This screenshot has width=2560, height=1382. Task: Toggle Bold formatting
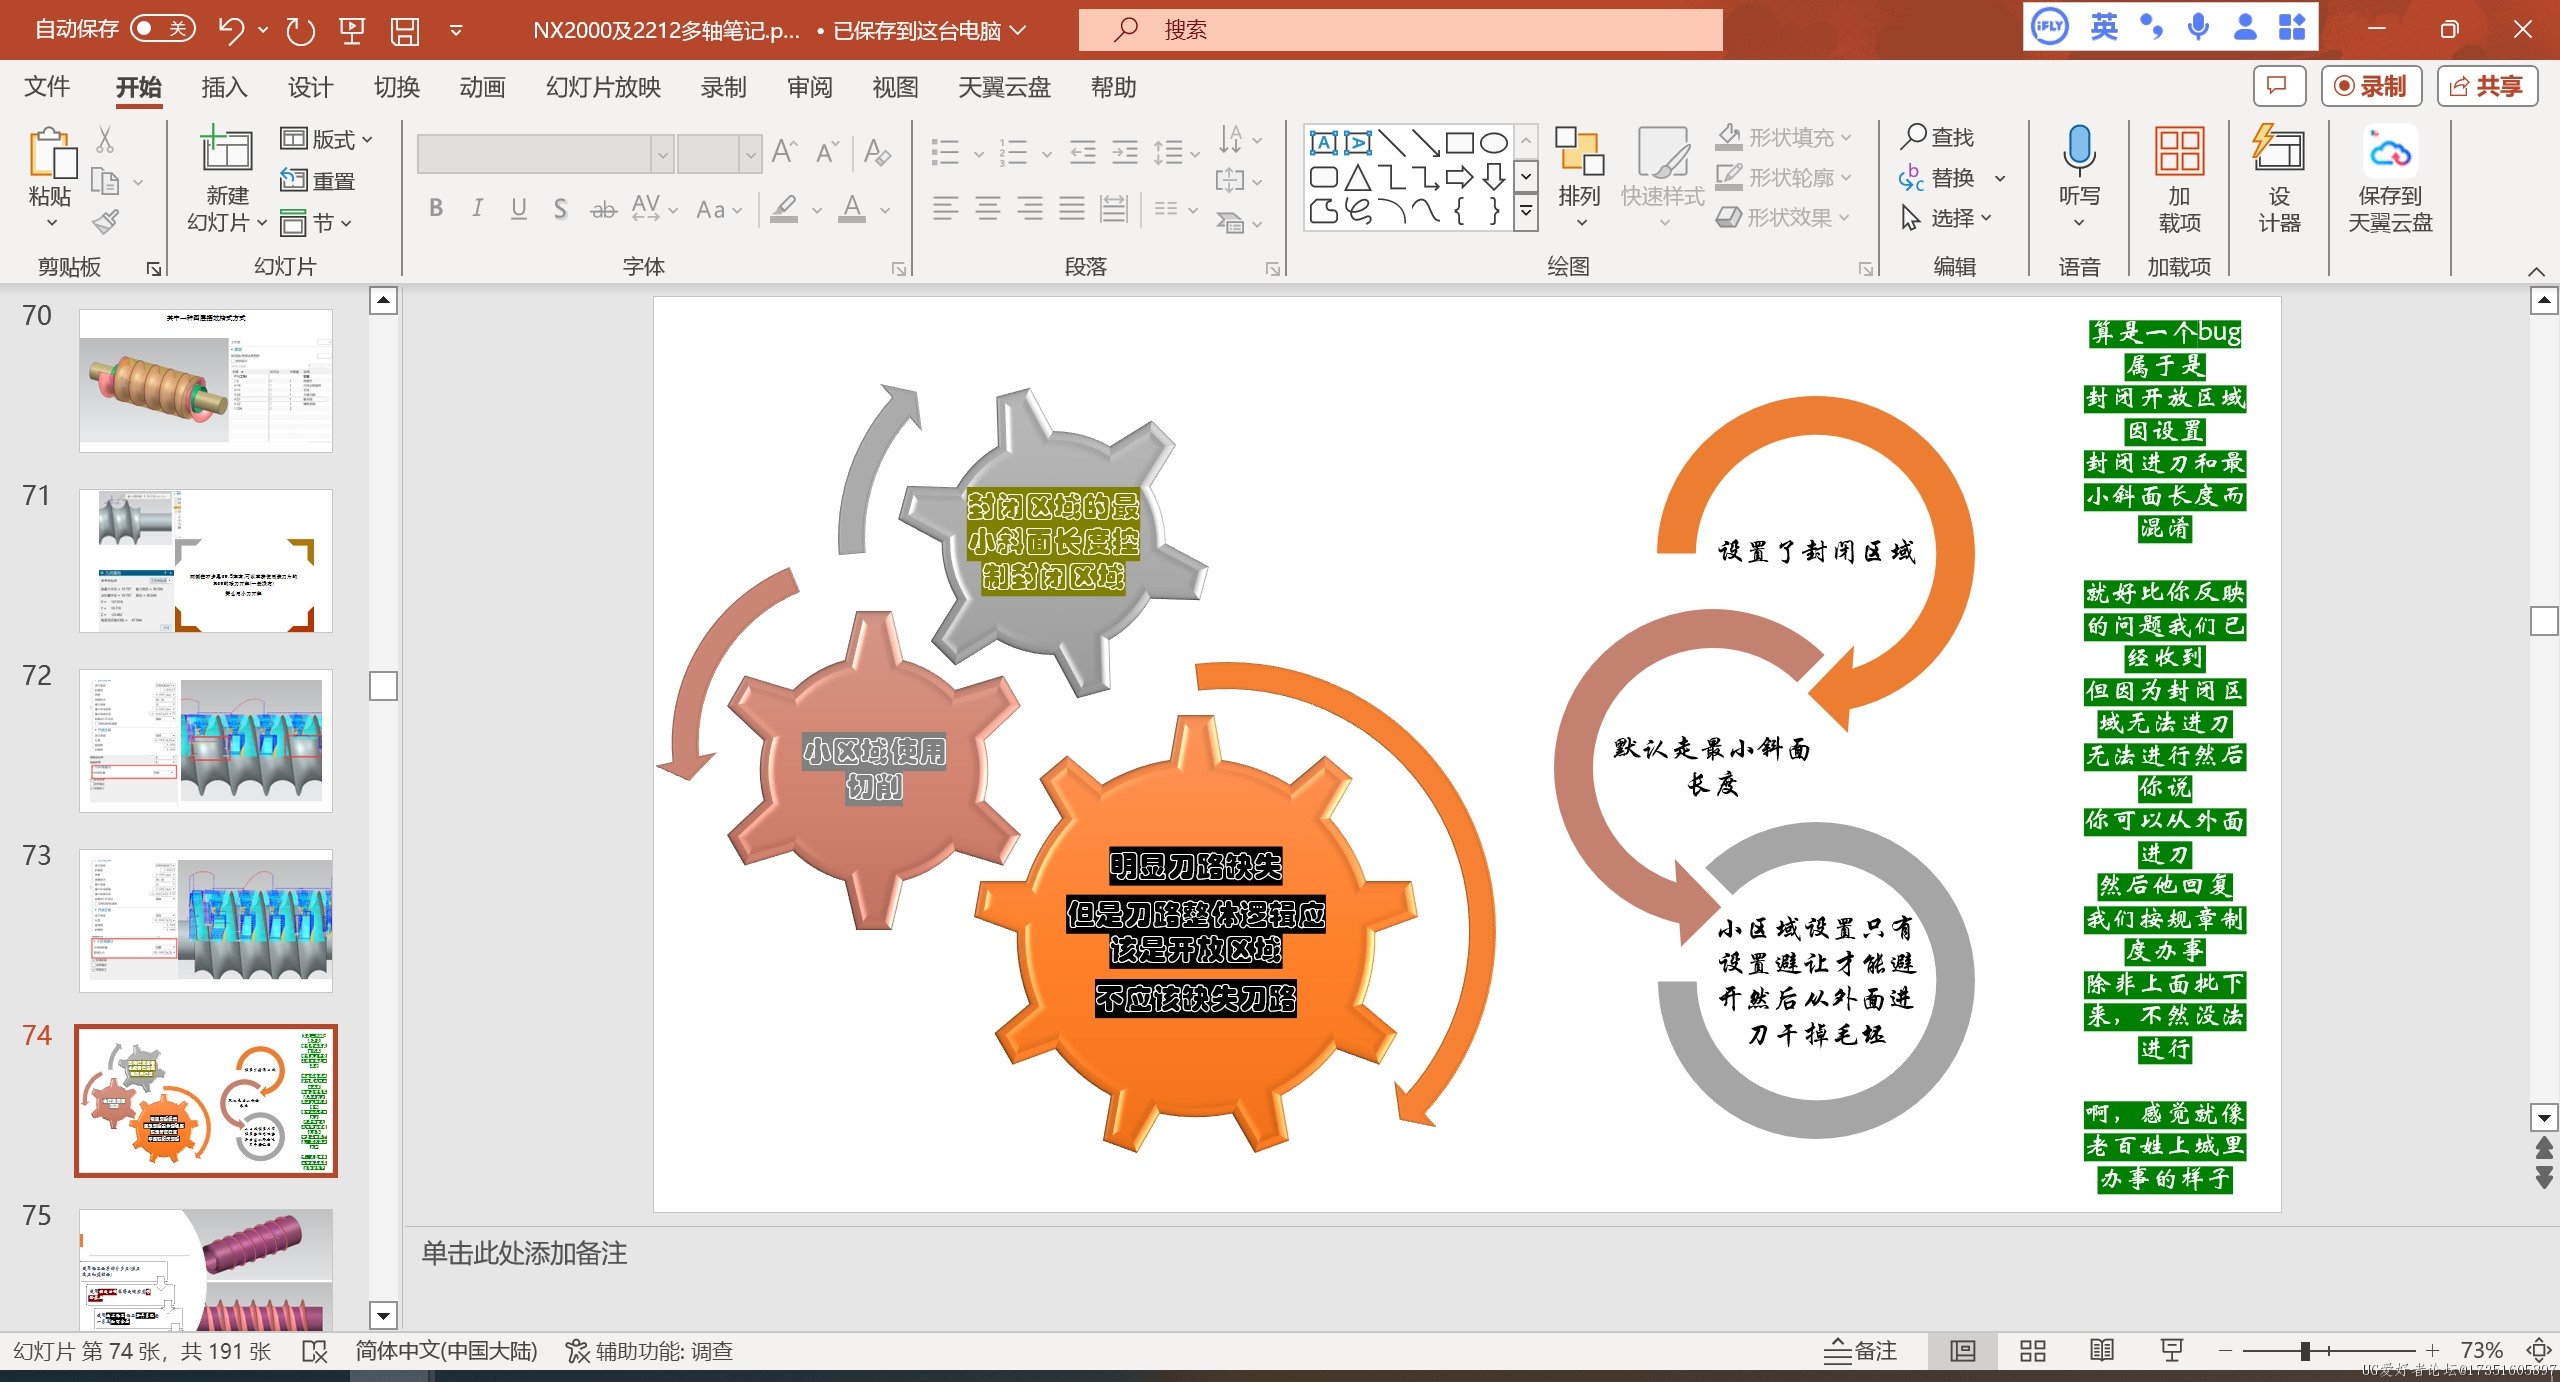pyautogui.click(x=436, y=208)
